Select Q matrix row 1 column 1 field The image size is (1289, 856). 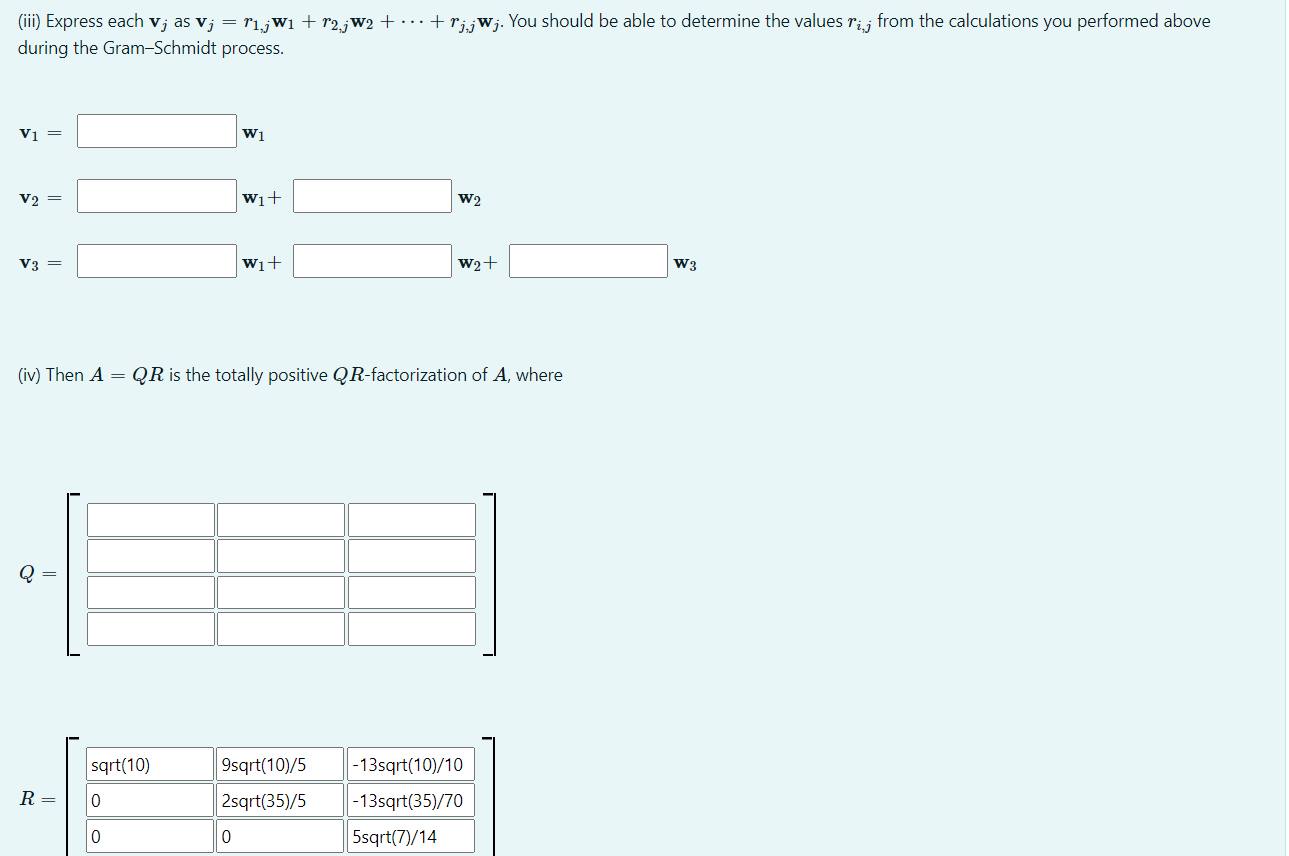(x=151, y=520)
